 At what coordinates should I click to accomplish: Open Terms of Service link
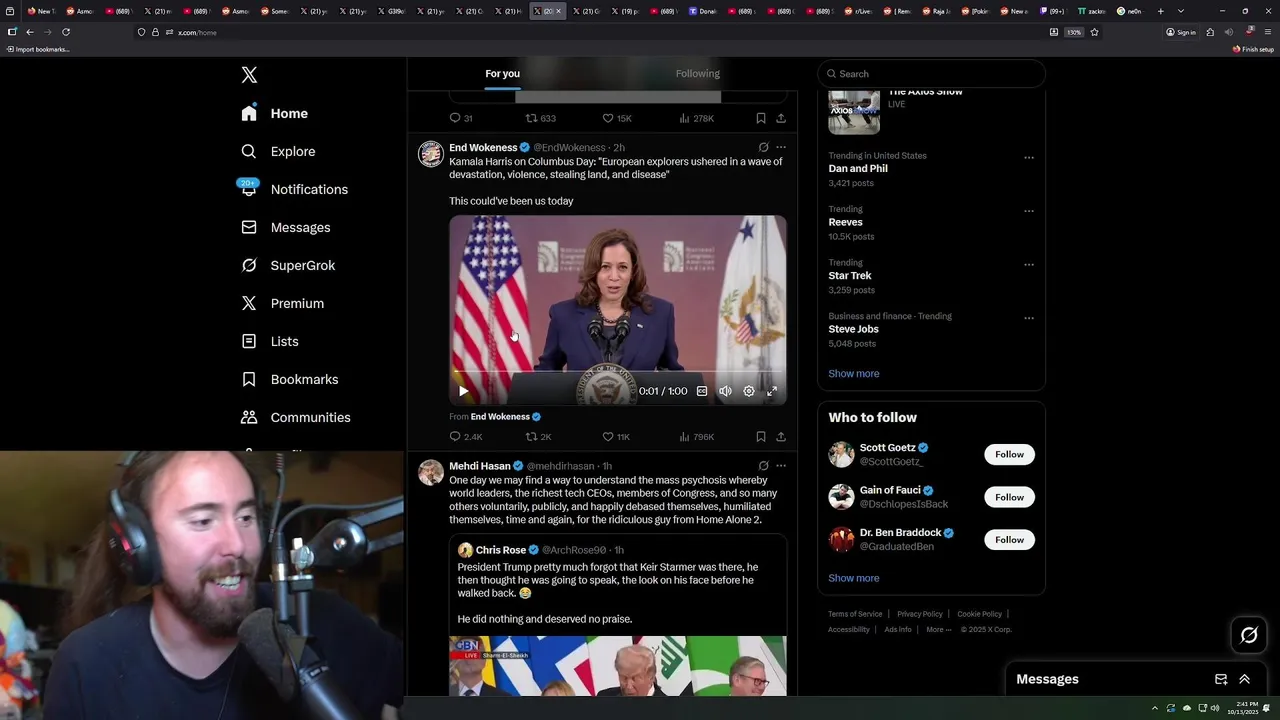pos(855,614)
